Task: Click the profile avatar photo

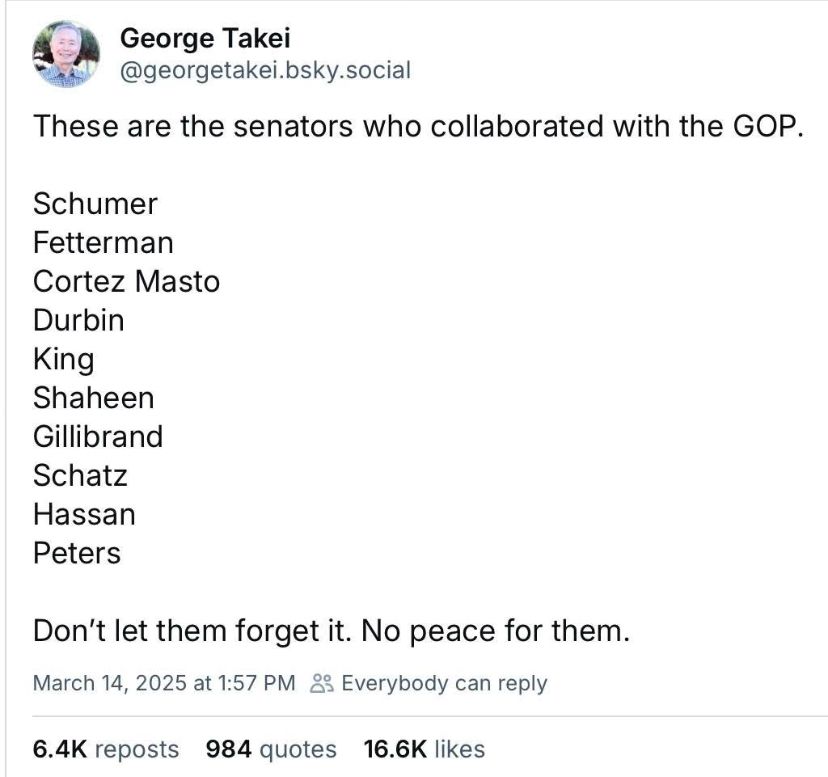Action: coord(67,55)
